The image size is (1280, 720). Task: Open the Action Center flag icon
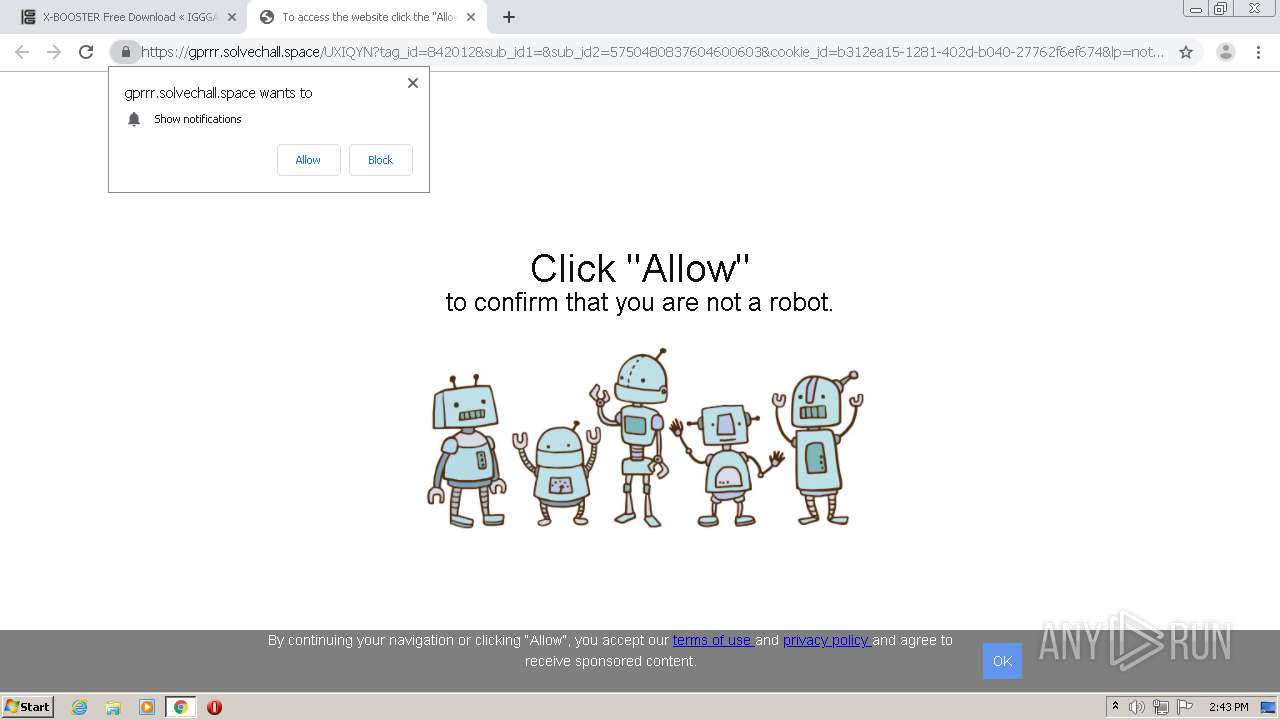(x=1185, y=707)
